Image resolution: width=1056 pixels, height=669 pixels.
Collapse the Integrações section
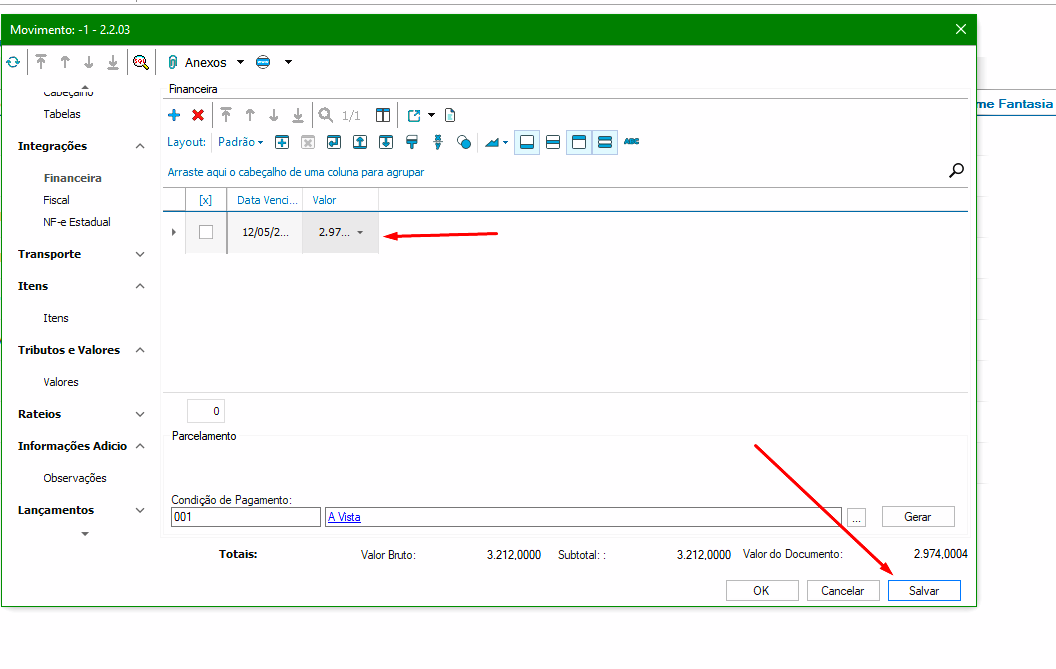click(140, 146)
